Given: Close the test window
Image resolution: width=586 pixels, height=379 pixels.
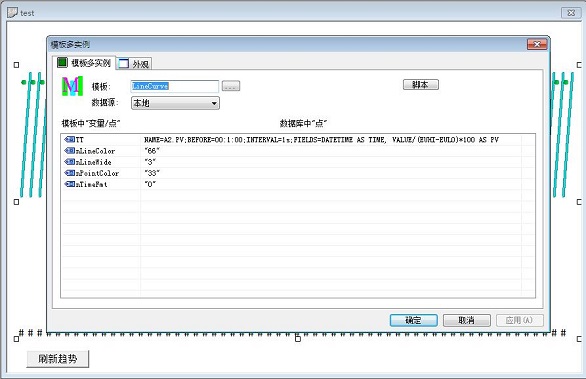Looking at the screenshot, I should pyautogui.click(x=571, y=13).
